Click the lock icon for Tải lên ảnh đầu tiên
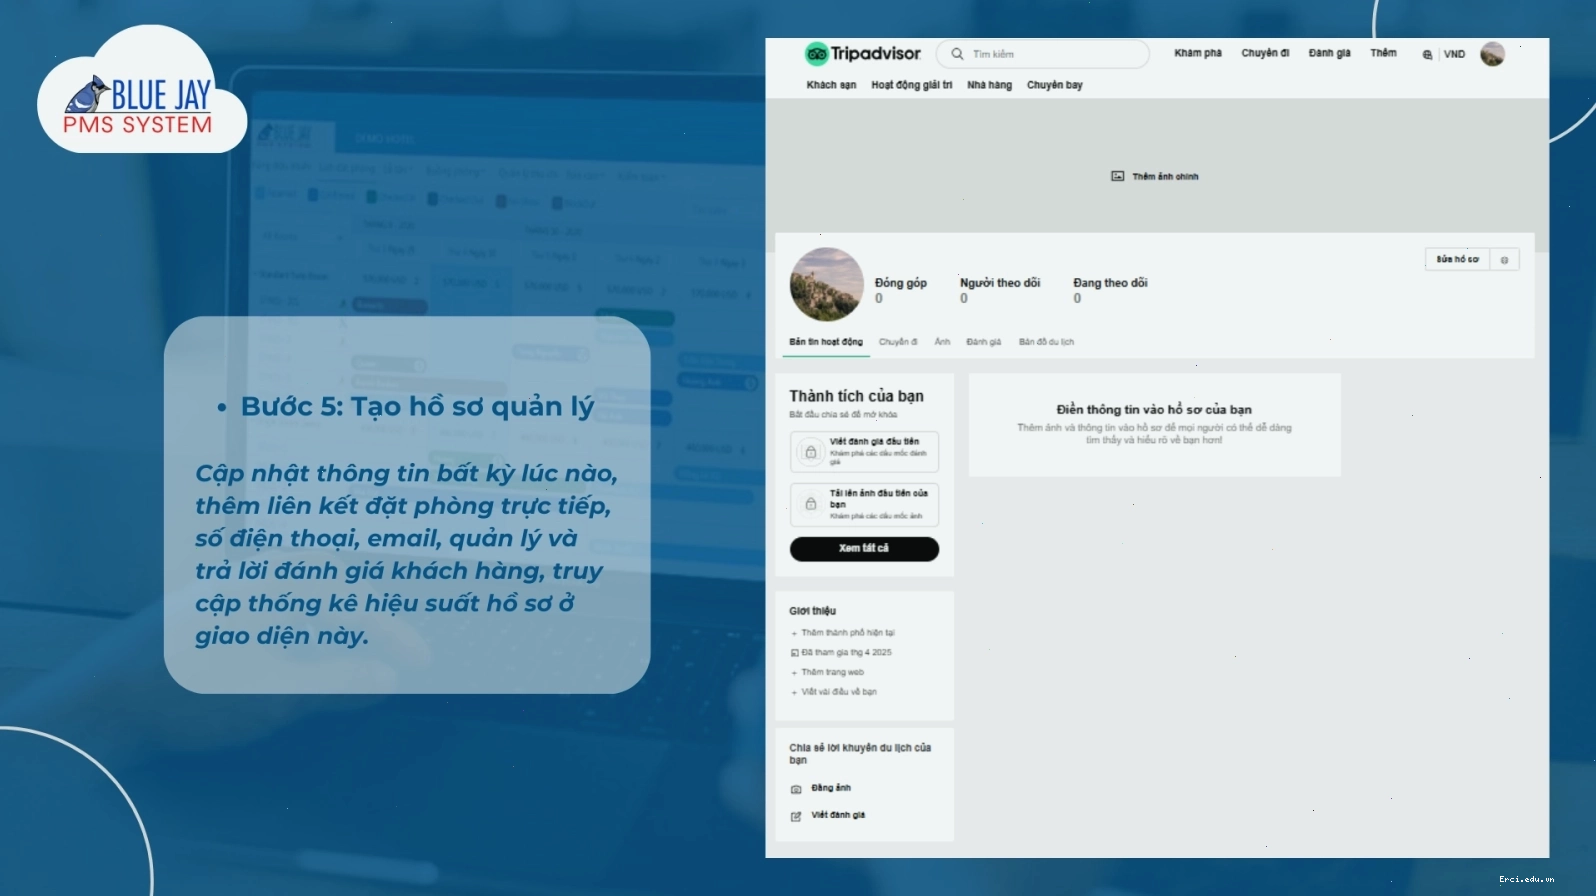 click(811, 504)
